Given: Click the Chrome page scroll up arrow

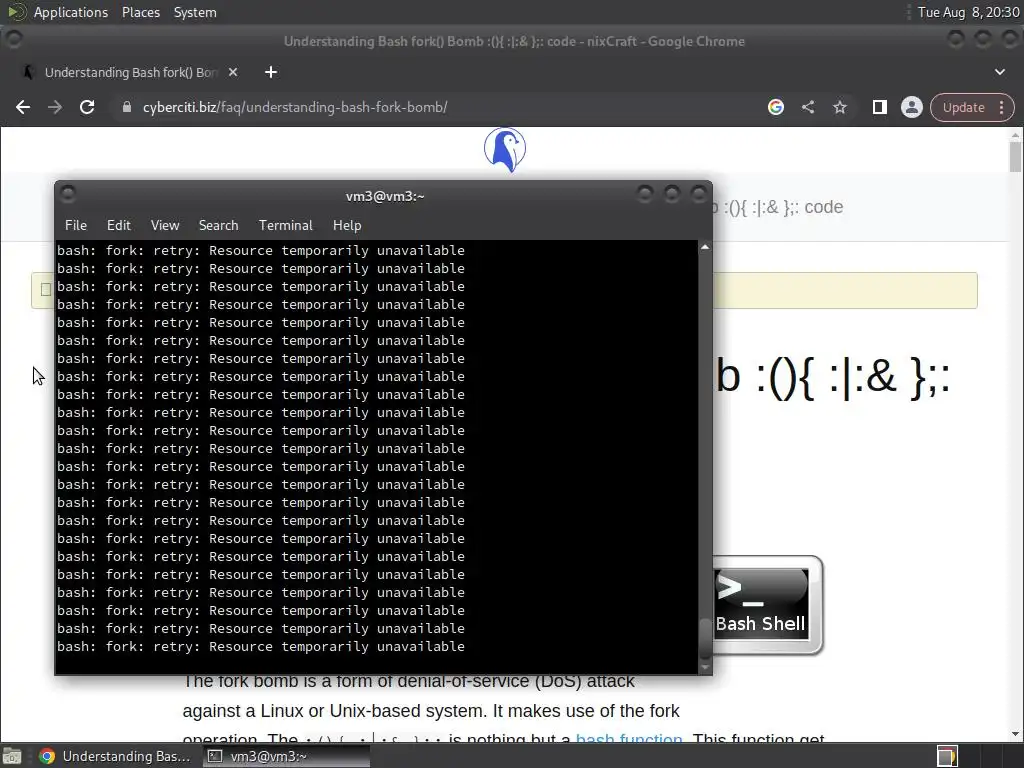Looking at the screenshot, I should (x=1015, y=135).
